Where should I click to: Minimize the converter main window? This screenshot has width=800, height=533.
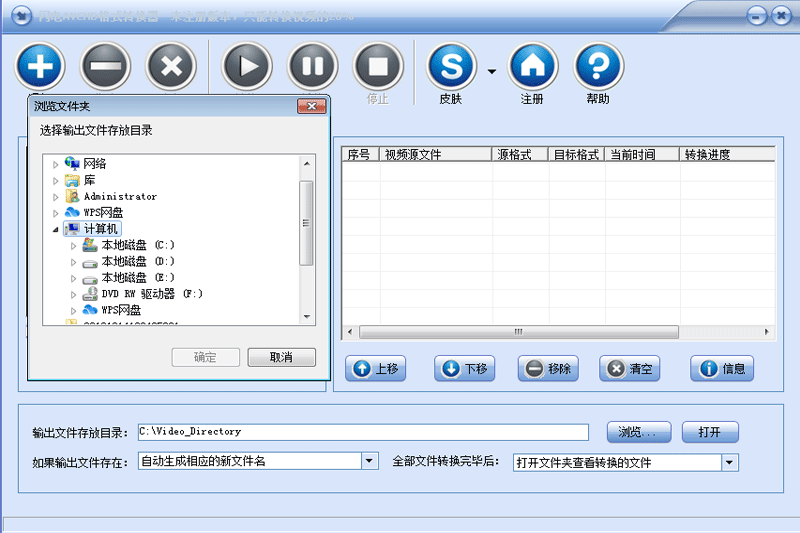click(757, 16)
